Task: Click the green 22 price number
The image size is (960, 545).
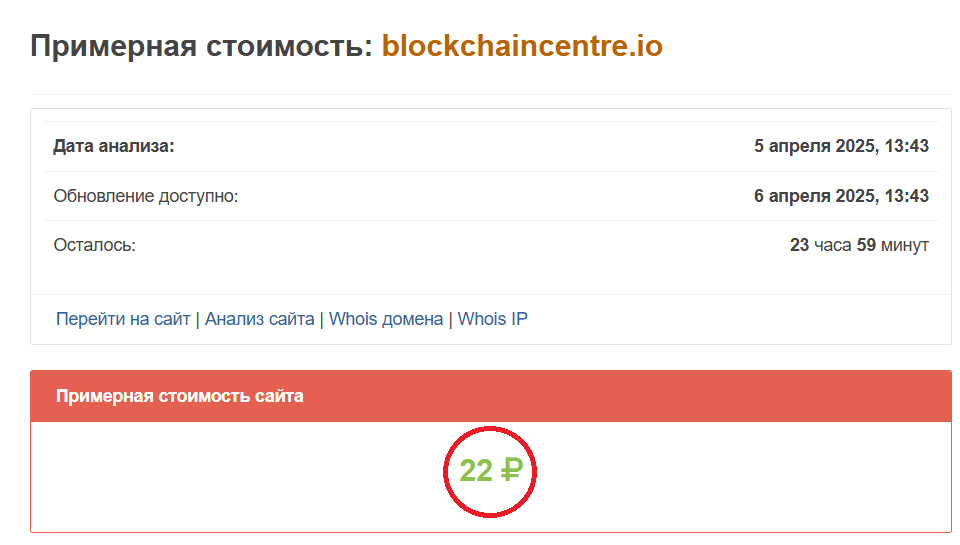Action: (x=475, y=470)
